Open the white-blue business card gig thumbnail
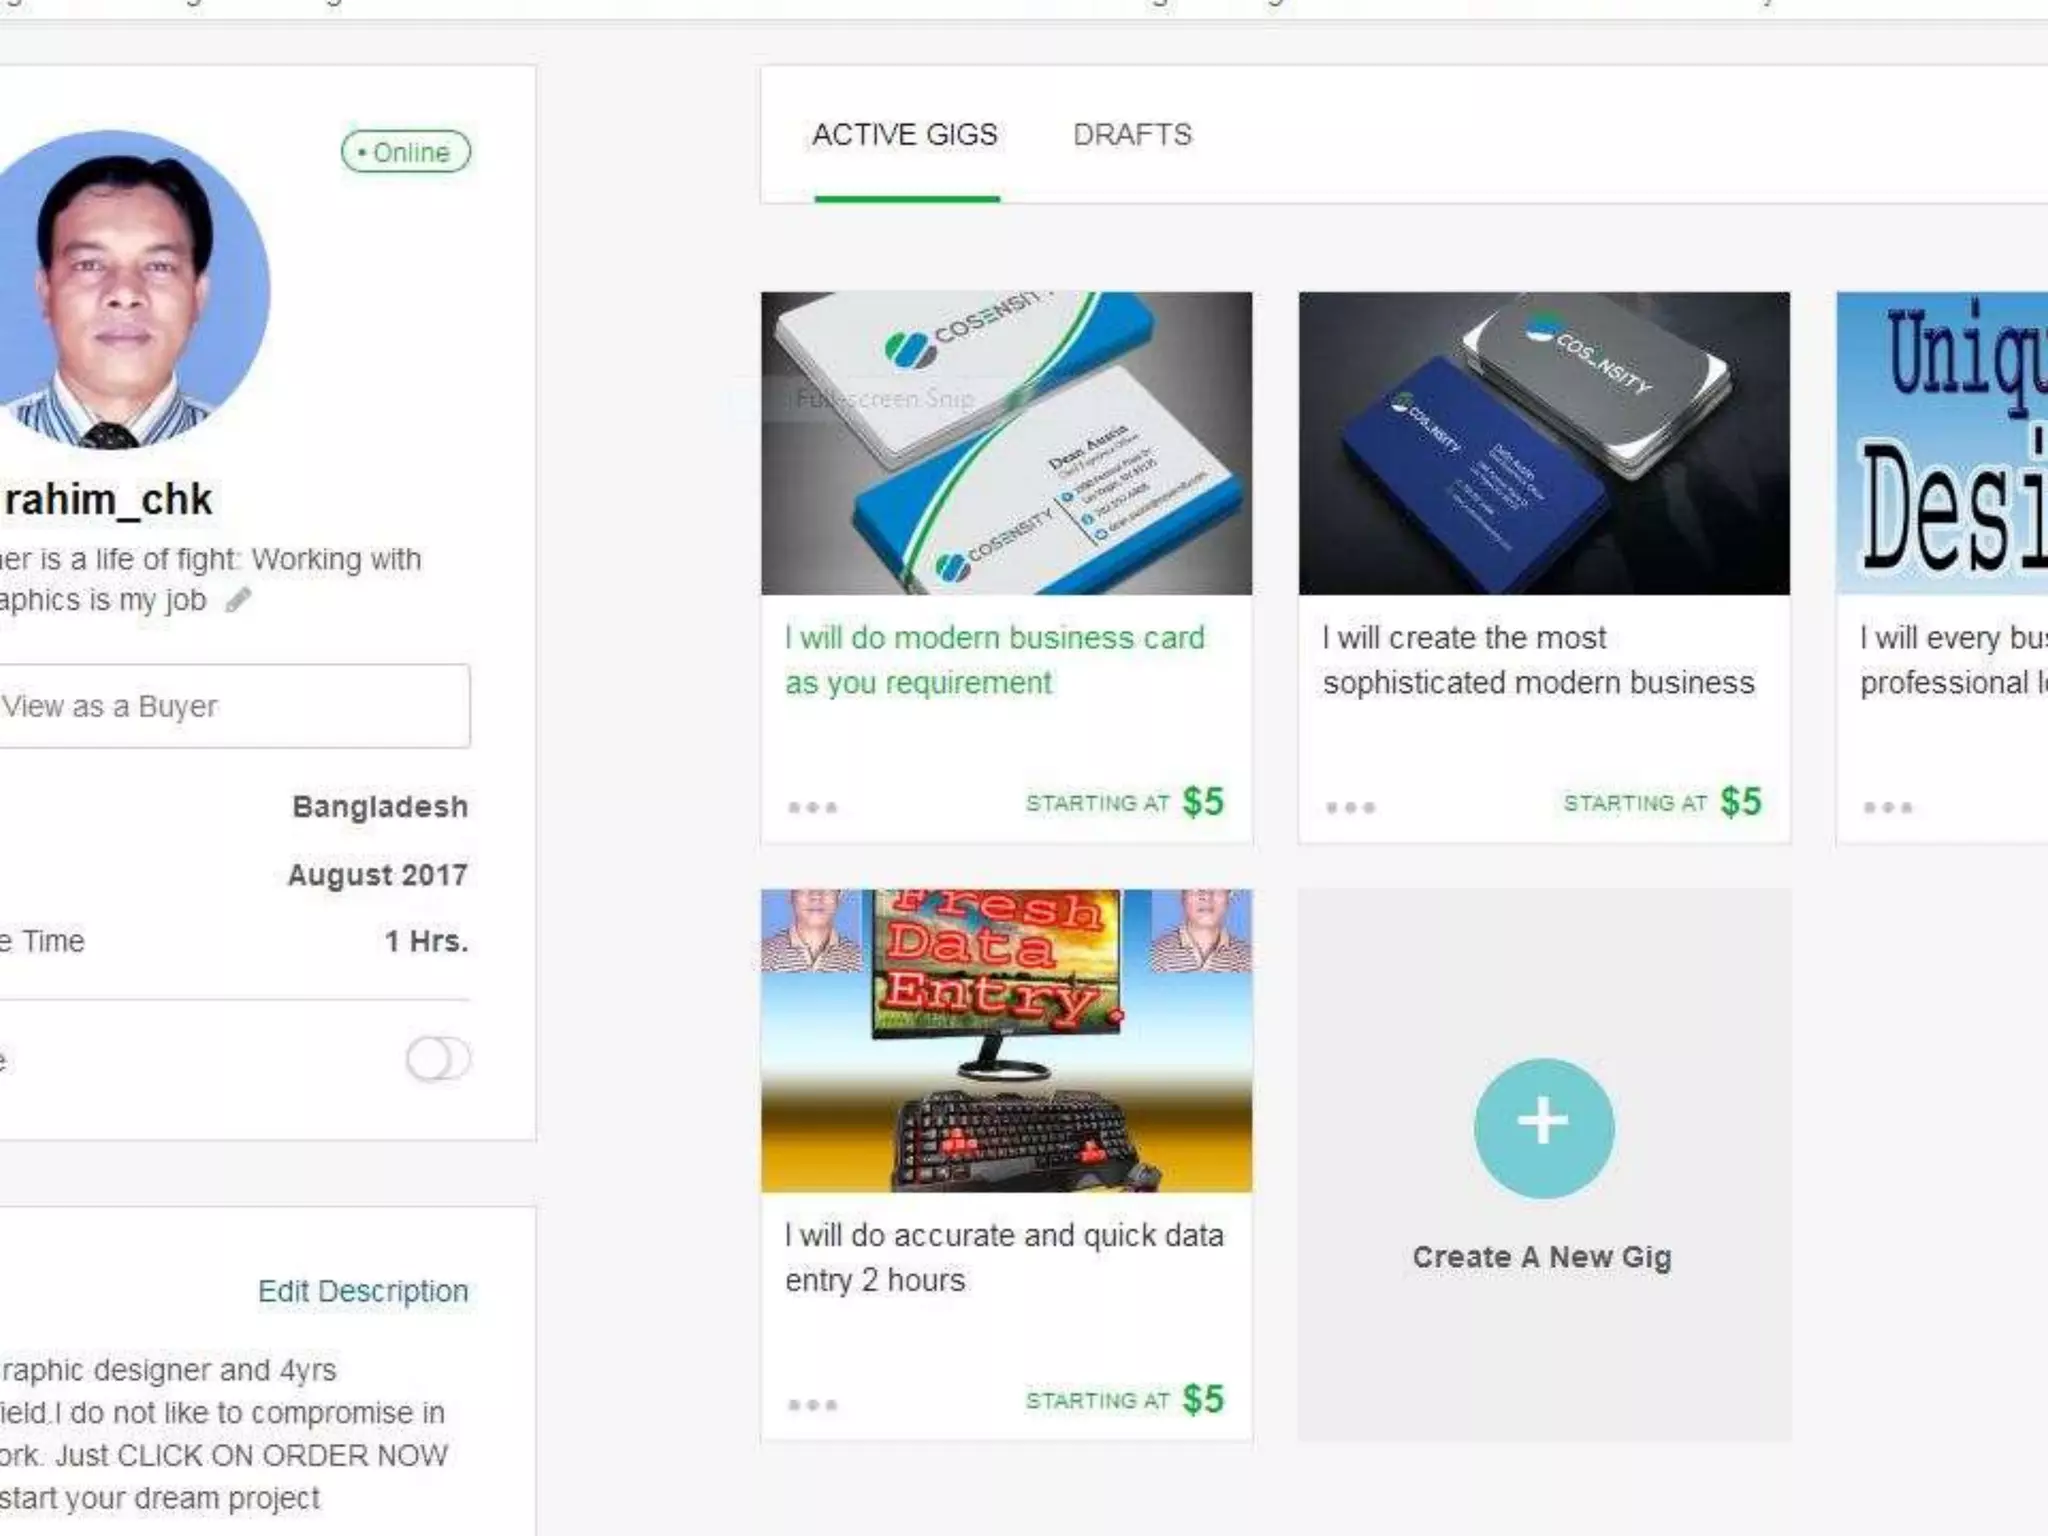2048x1536 pixels. [x=1006, y=443]
